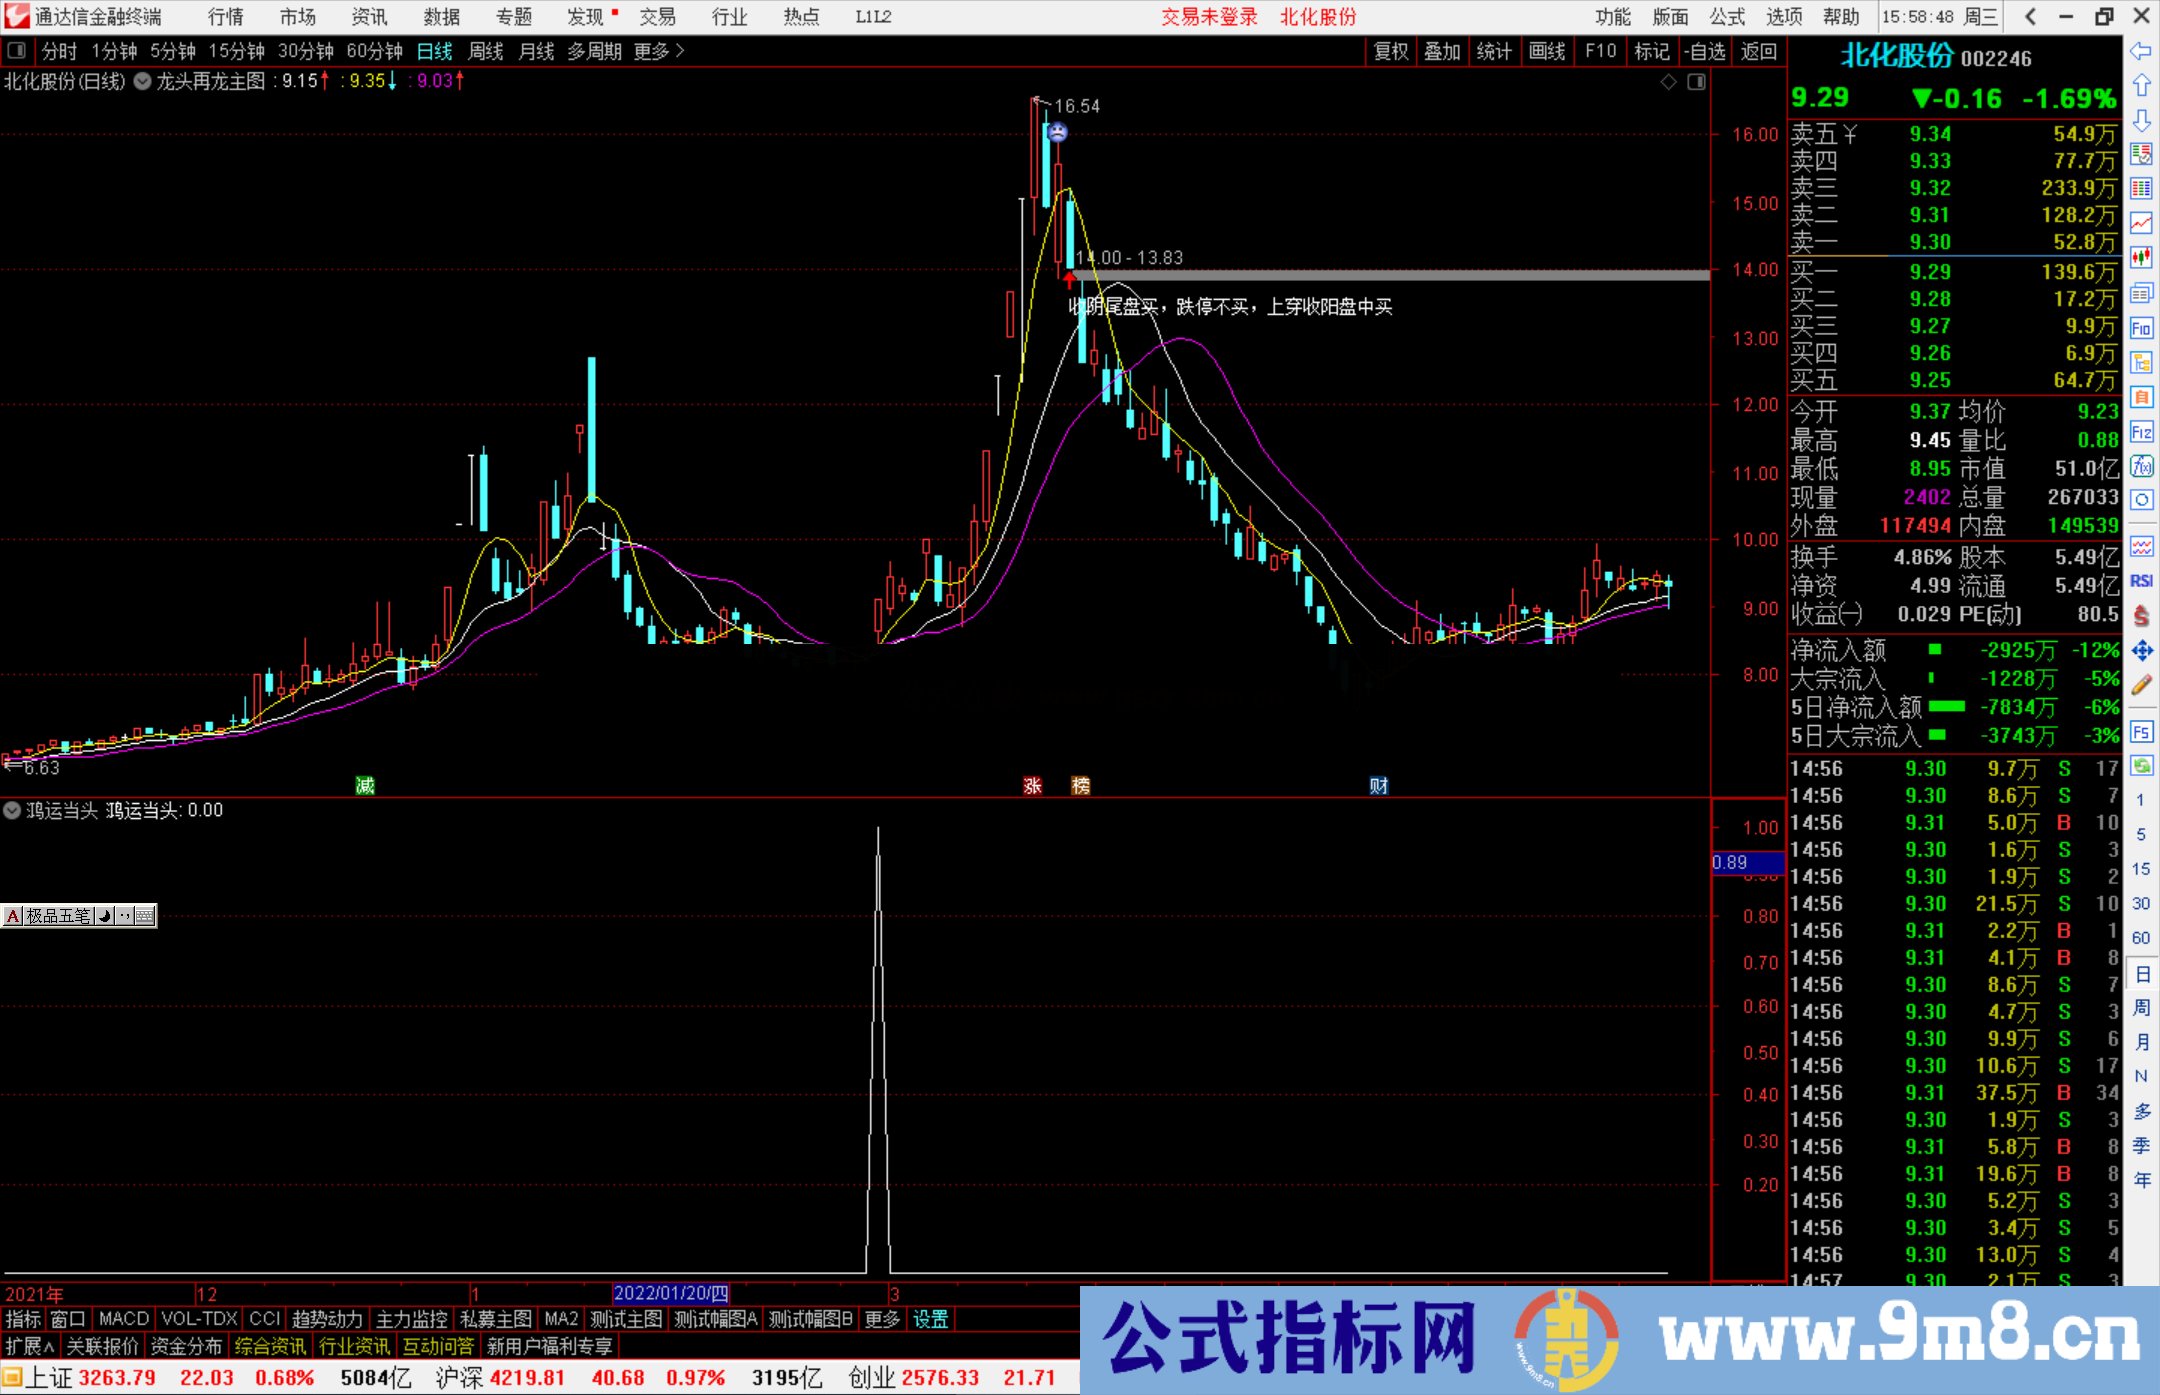Open the watchlist checkmark table icon

(x=2141, y=154)
